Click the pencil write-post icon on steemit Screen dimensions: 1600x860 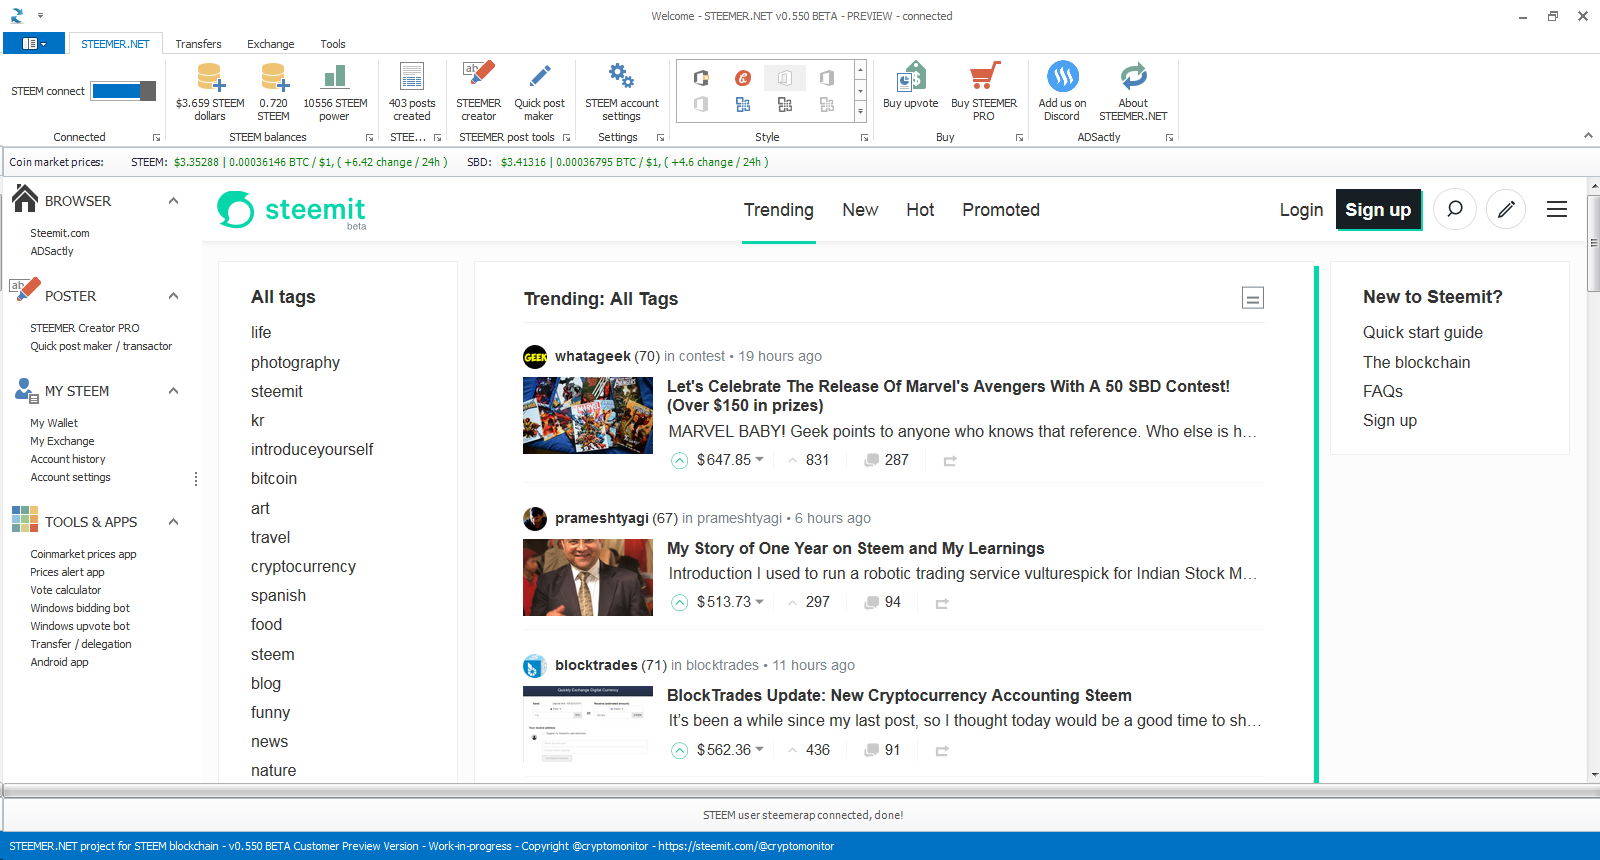coord(1506,209)
